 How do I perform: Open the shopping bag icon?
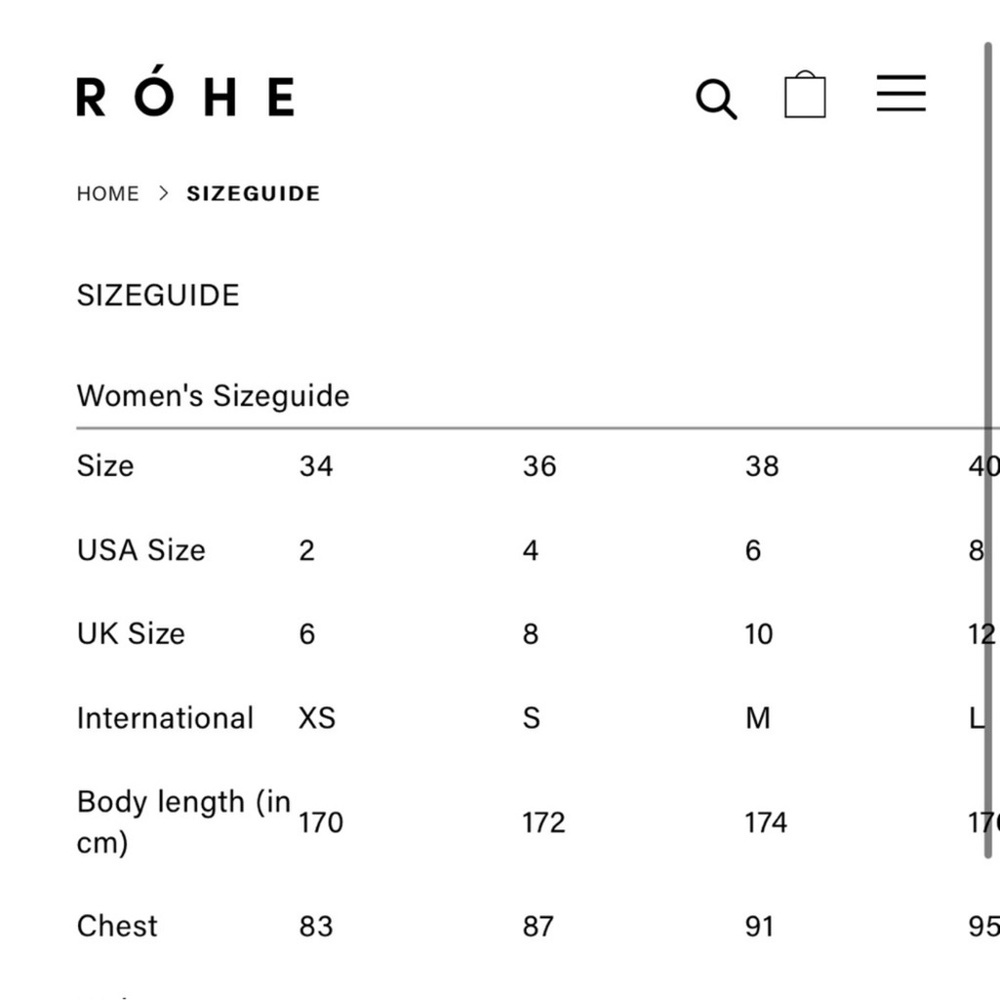tap(805, 94)
